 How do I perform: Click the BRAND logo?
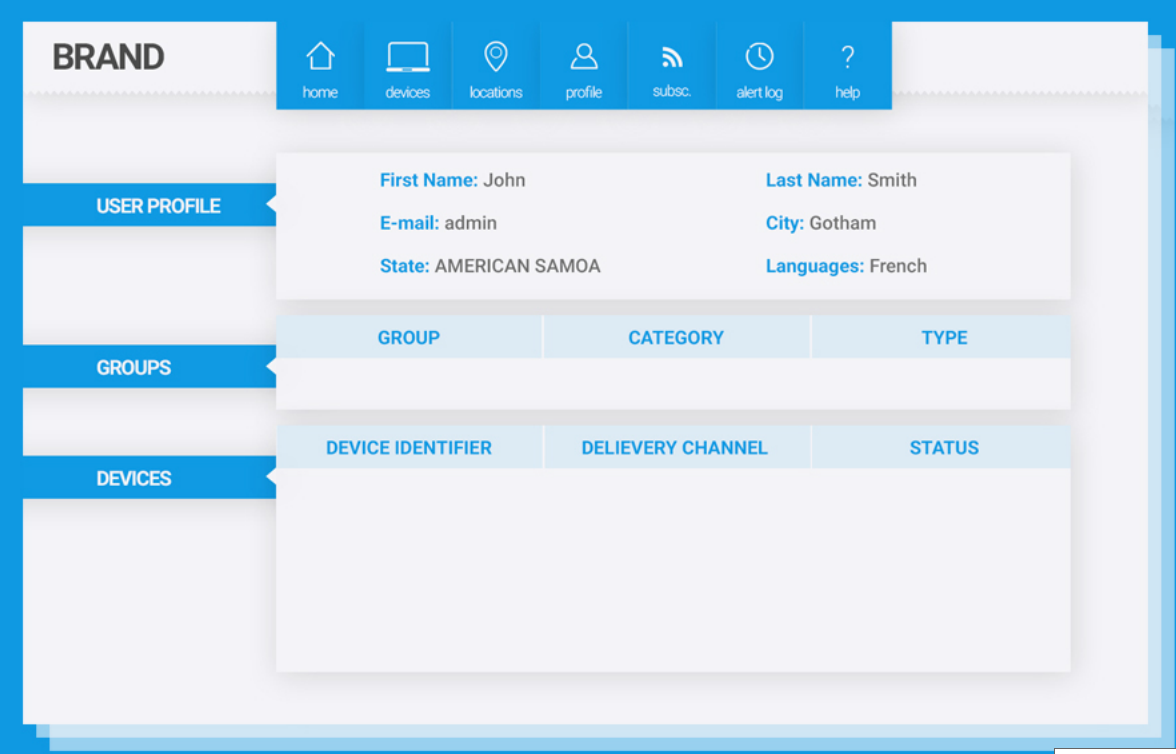pyautogui.click(x=108, y=58)
